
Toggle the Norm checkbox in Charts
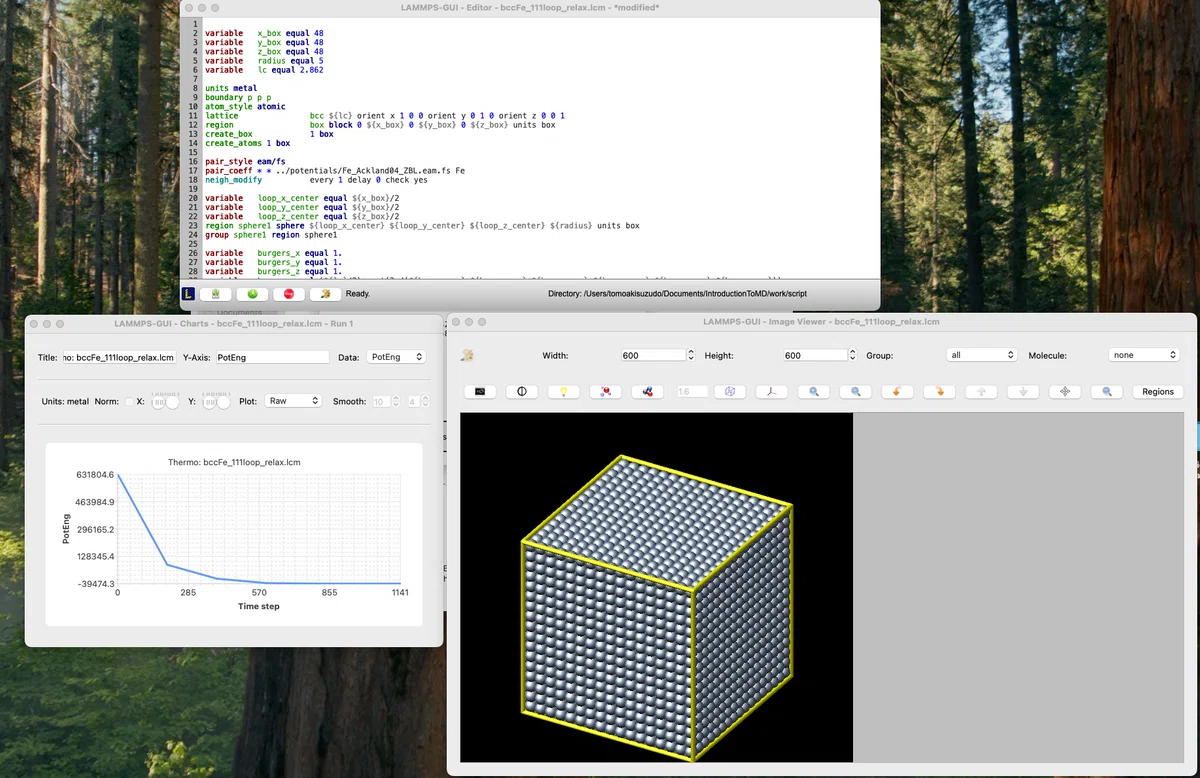point(127,401)
